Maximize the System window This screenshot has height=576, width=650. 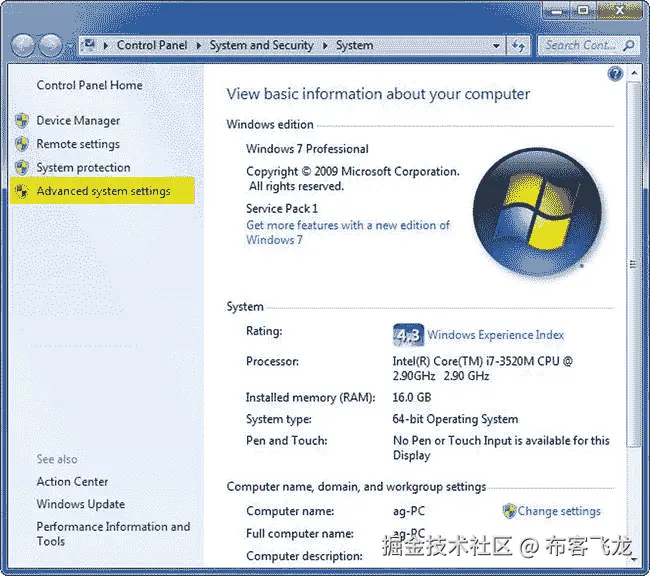coord(583,10)
